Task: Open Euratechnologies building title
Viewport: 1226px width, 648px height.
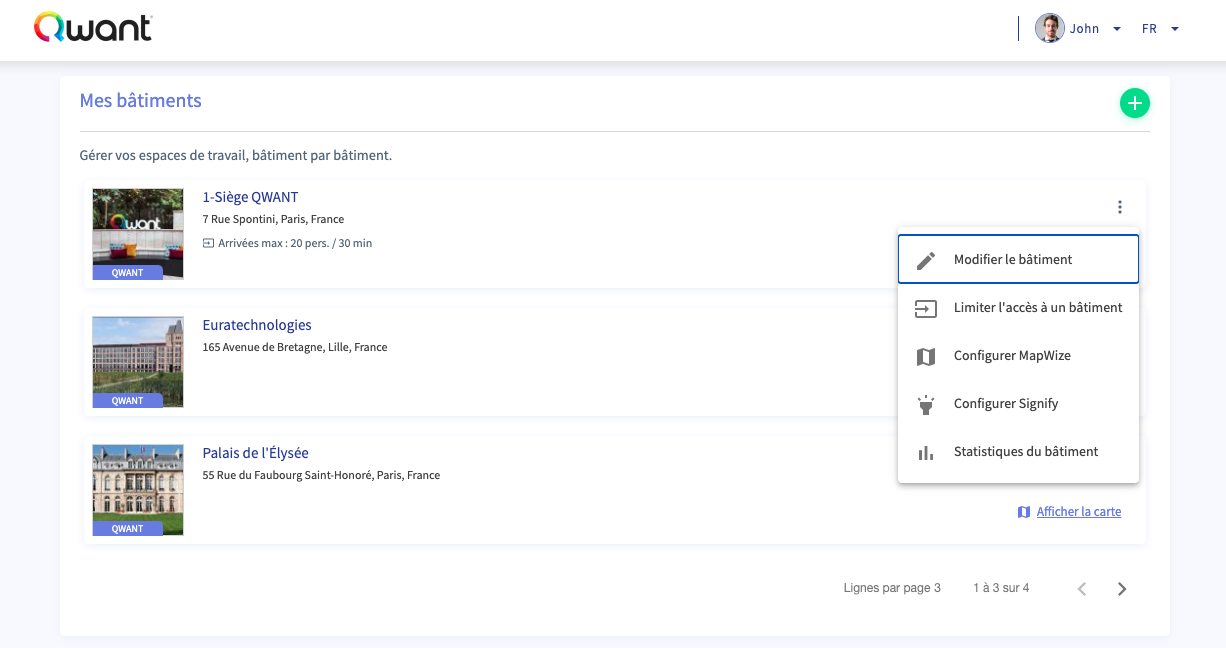Action: pyautogui.click(x=257, y=325)
